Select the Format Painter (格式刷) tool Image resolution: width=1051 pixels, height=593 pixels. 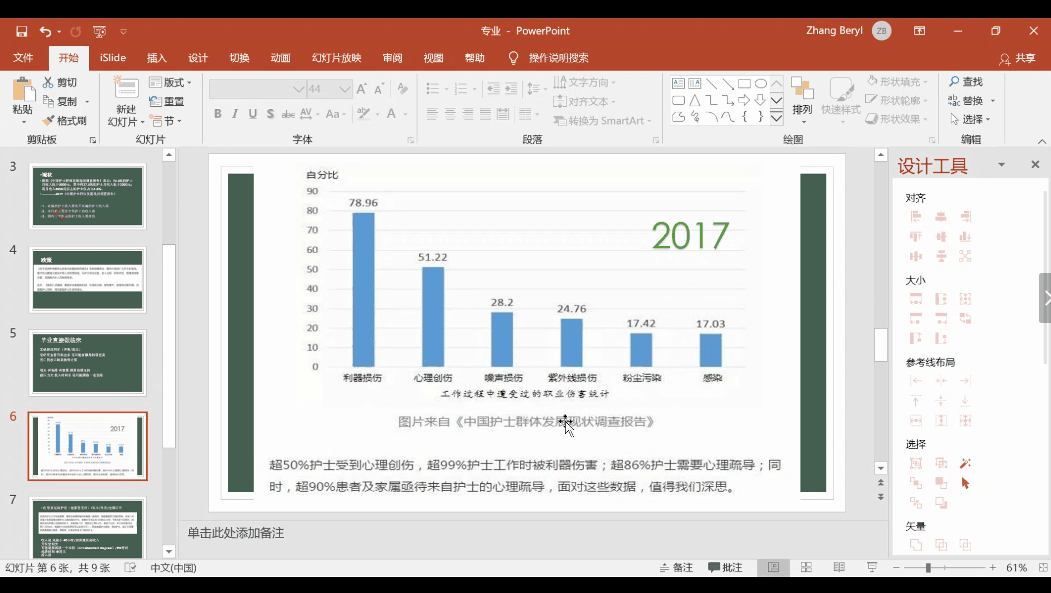(65, 121)
